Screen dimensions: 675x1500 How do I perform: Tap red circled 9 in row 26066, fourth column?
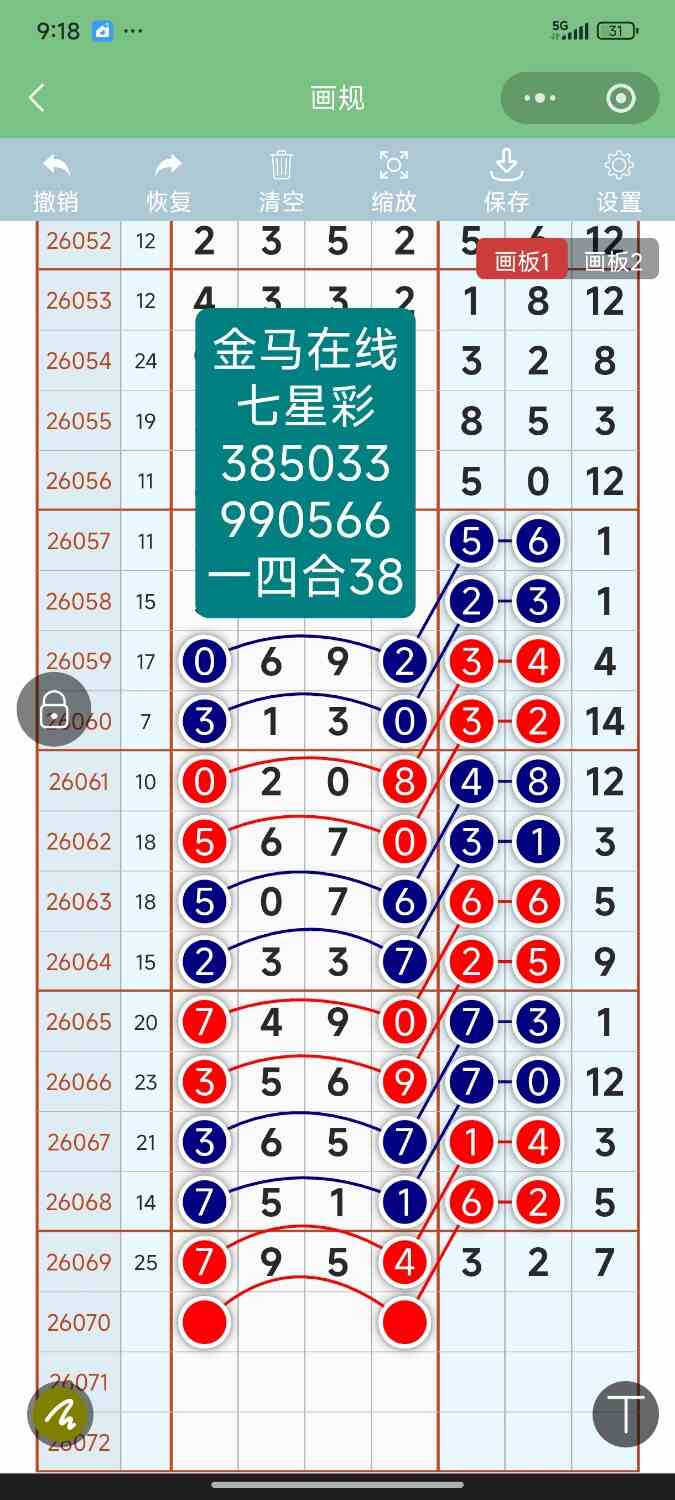405,1082
